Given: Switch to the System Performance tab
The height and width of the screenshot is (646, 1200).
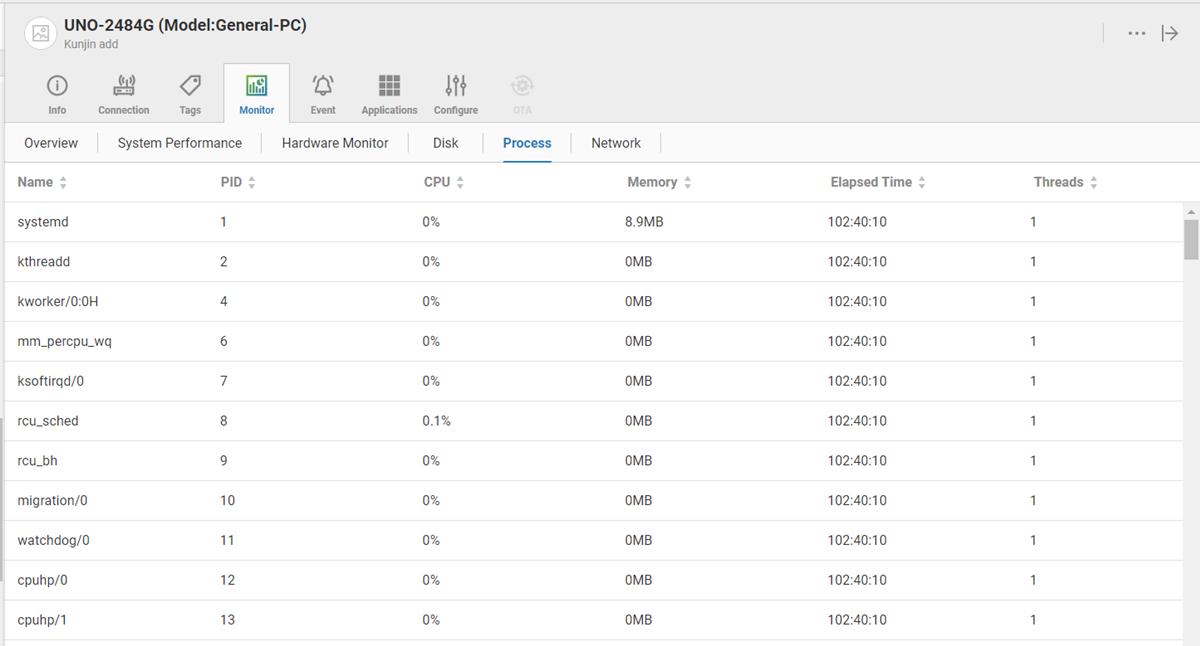Looking at the screenshot, I should (x=180, y=143).
